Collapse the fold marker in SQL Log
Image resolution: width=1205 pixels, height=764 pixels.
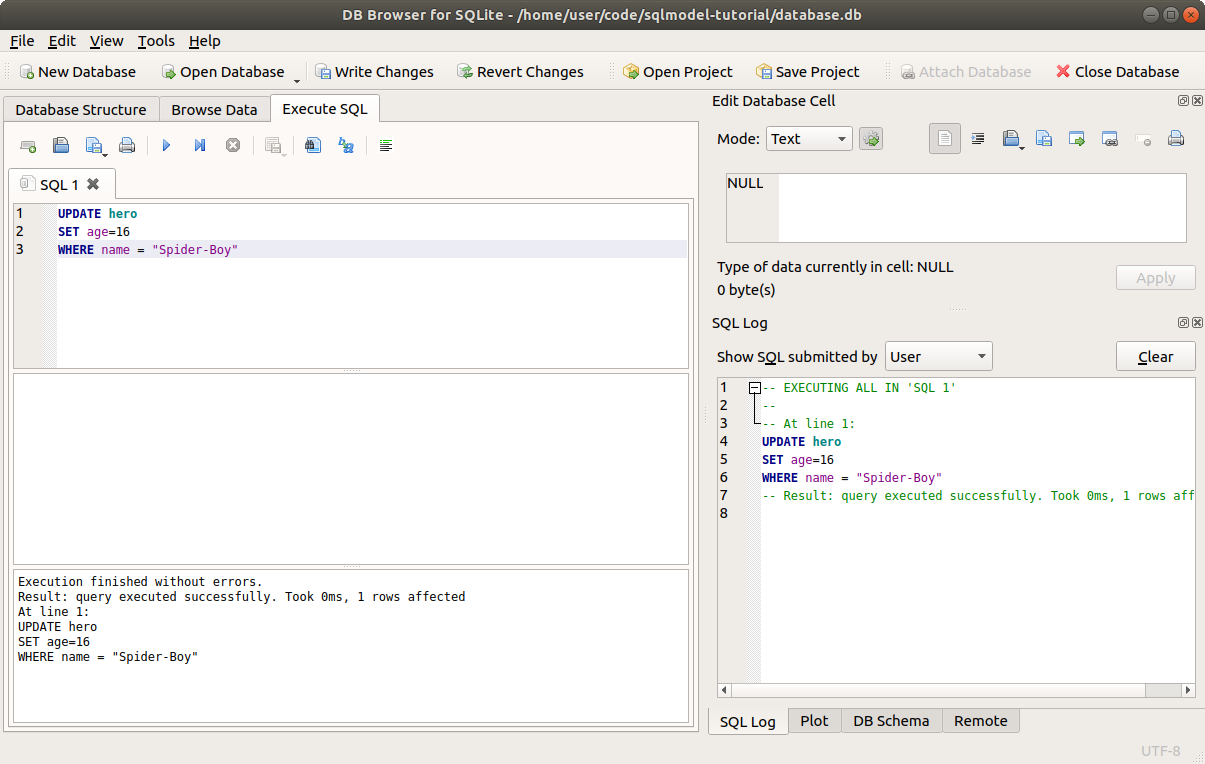click(755, 388)
